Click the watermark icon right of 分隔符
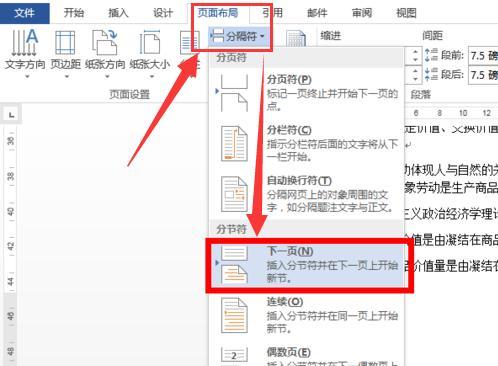Screen dimensions: 498x366 tap(296, 39)
